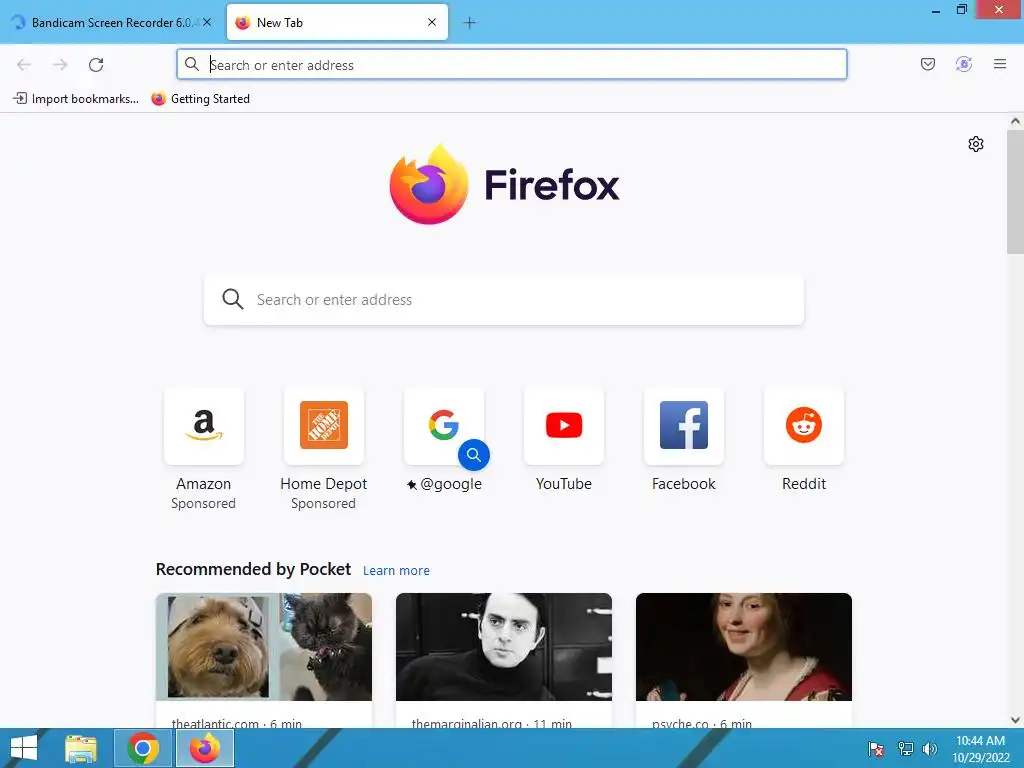Open the Firefox account icon
The image size is (1024, 768).
(963, 64)
